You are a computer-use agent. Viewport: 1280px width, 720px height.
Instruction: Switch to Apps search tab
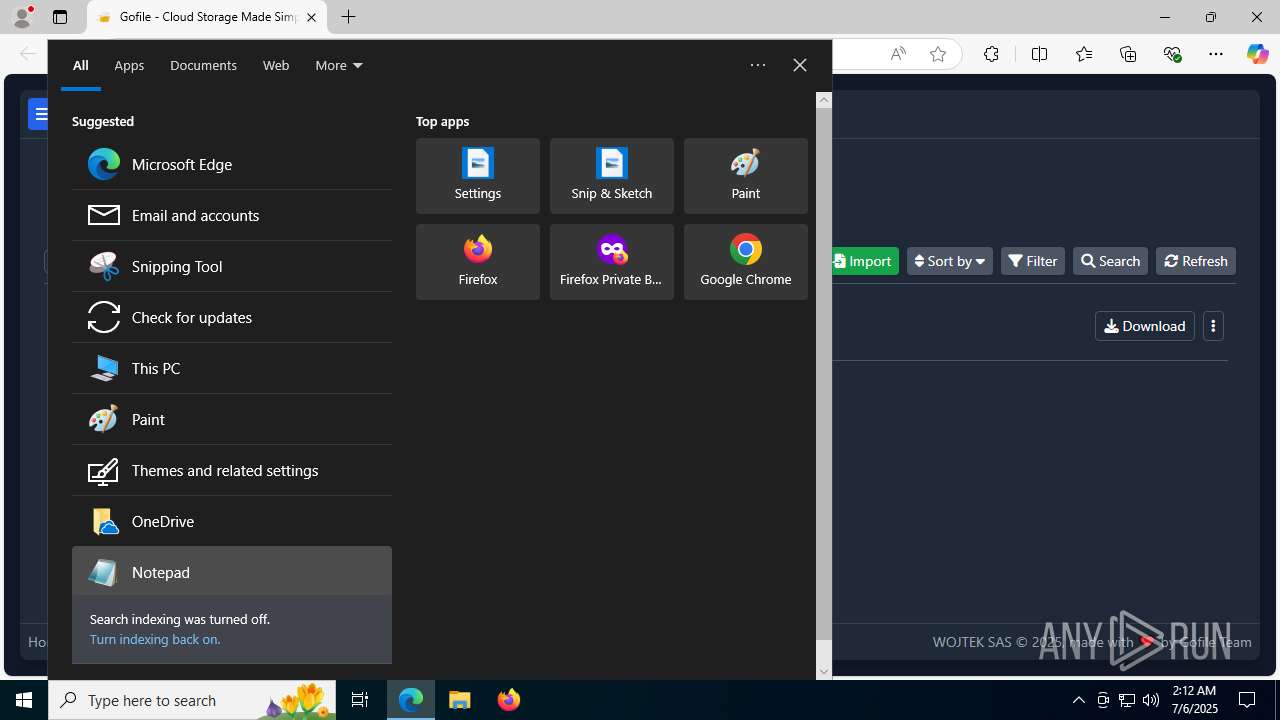pos(129,65)
